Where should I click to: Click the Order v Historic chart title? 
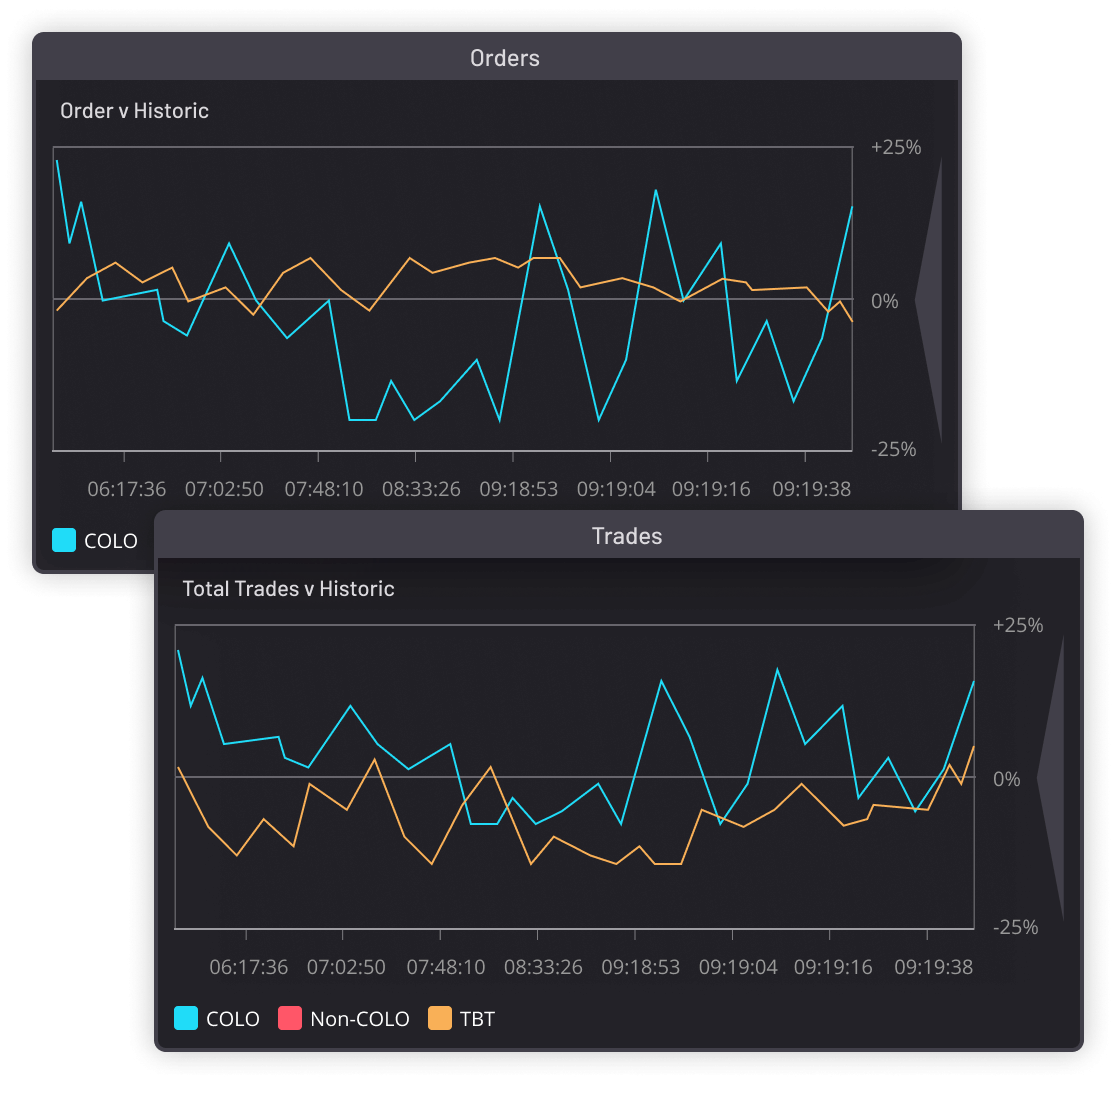133,111
